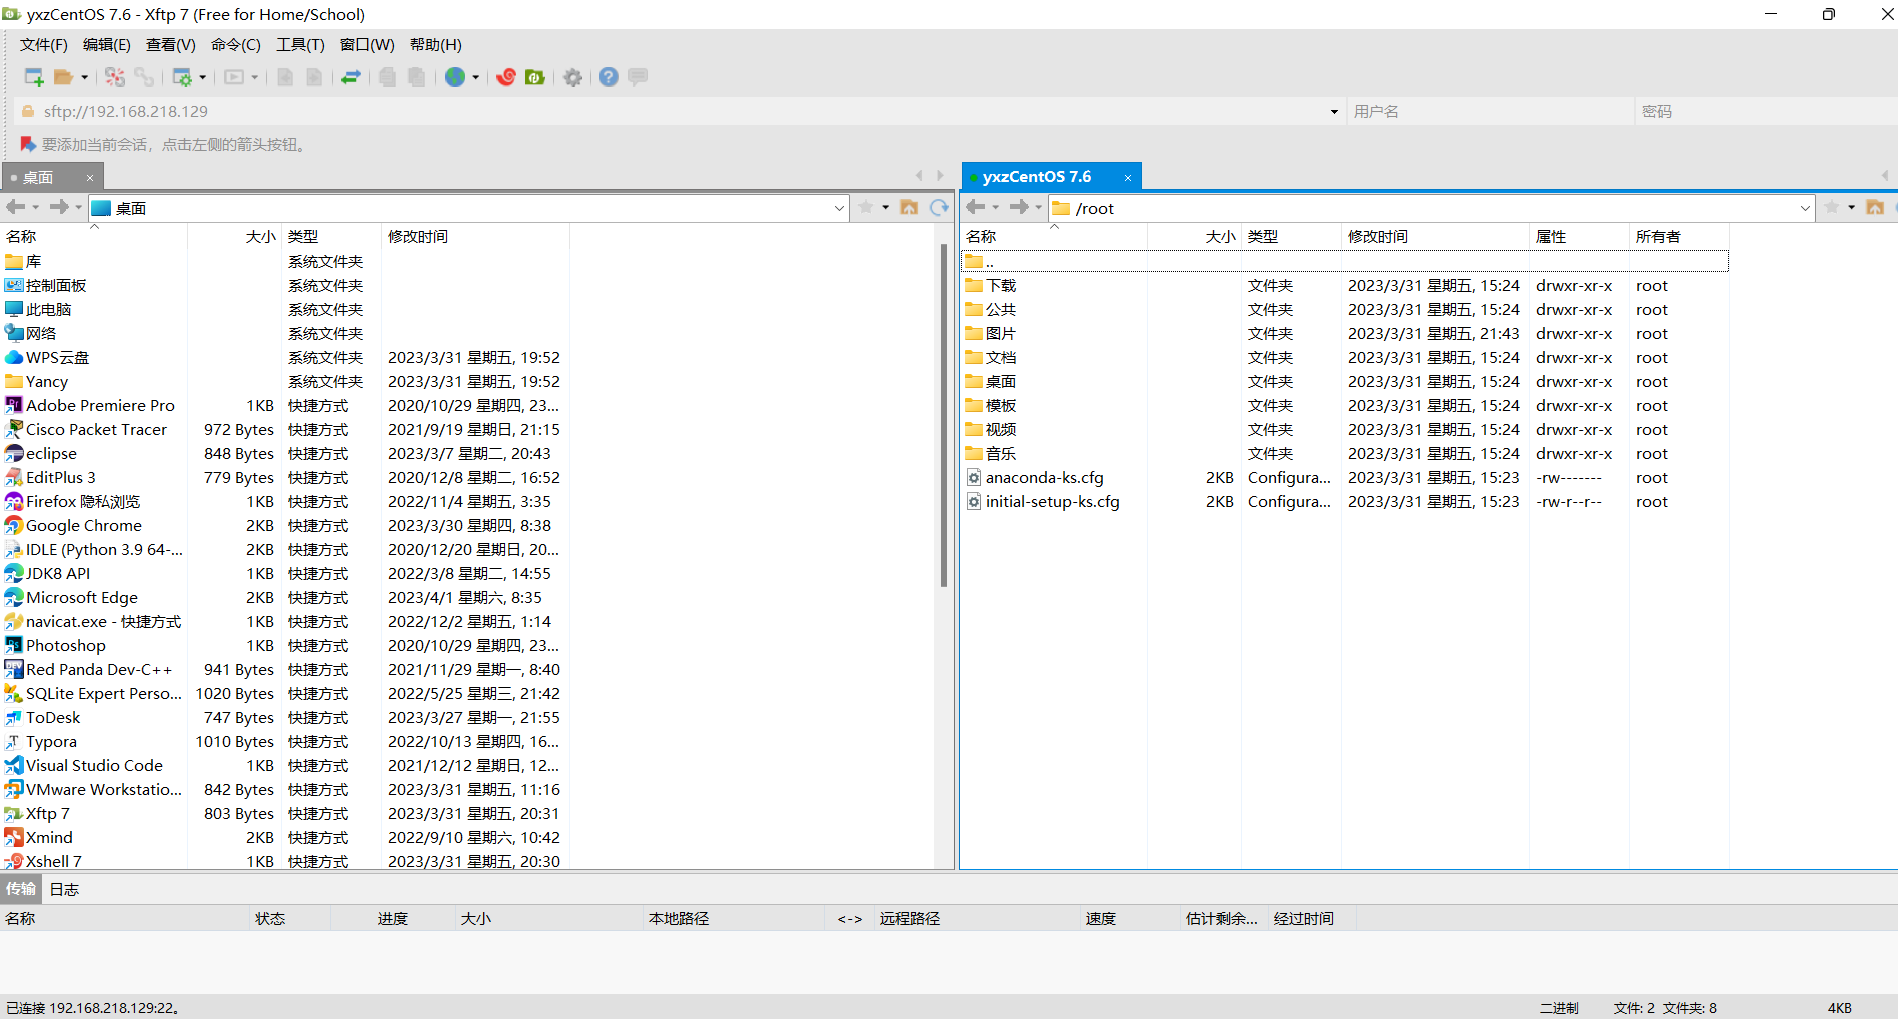Click remote pane favorites star icon
Image resolution: width=1898 pixels, height=1019 pixels.
pyautogui.click(x=1832, y=207)
